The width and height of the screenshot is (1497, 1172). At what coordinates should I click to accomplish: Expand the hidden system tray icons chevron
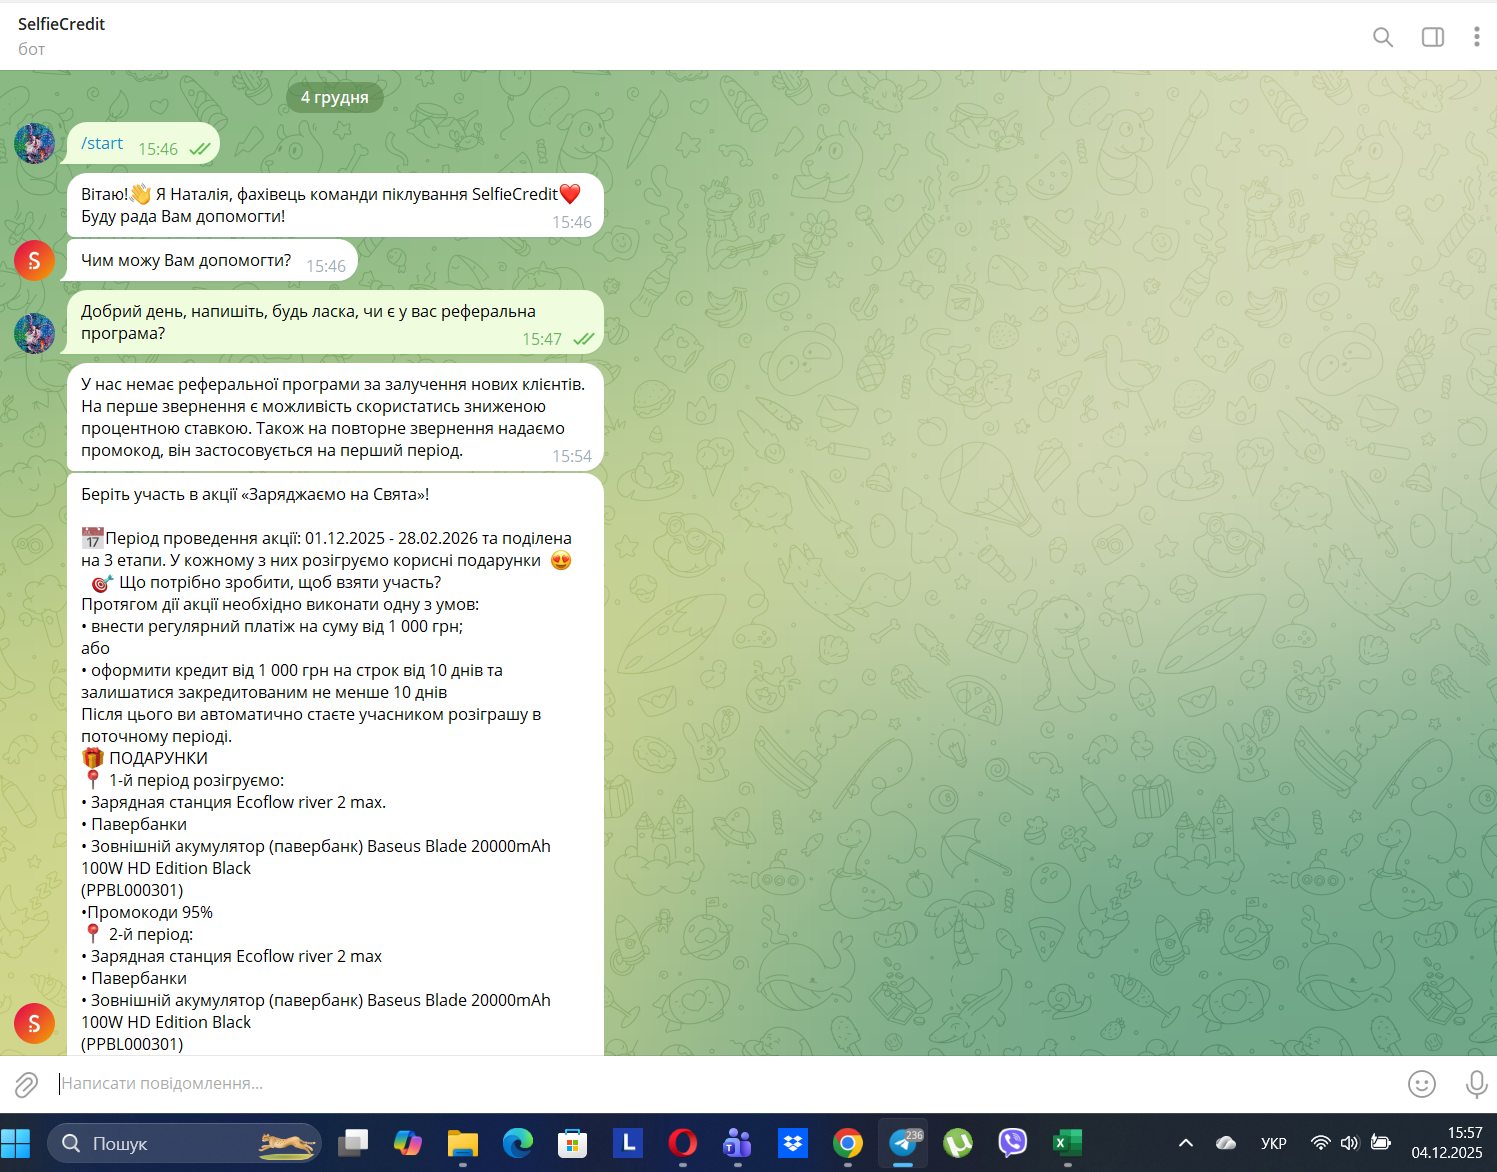1186,1143
